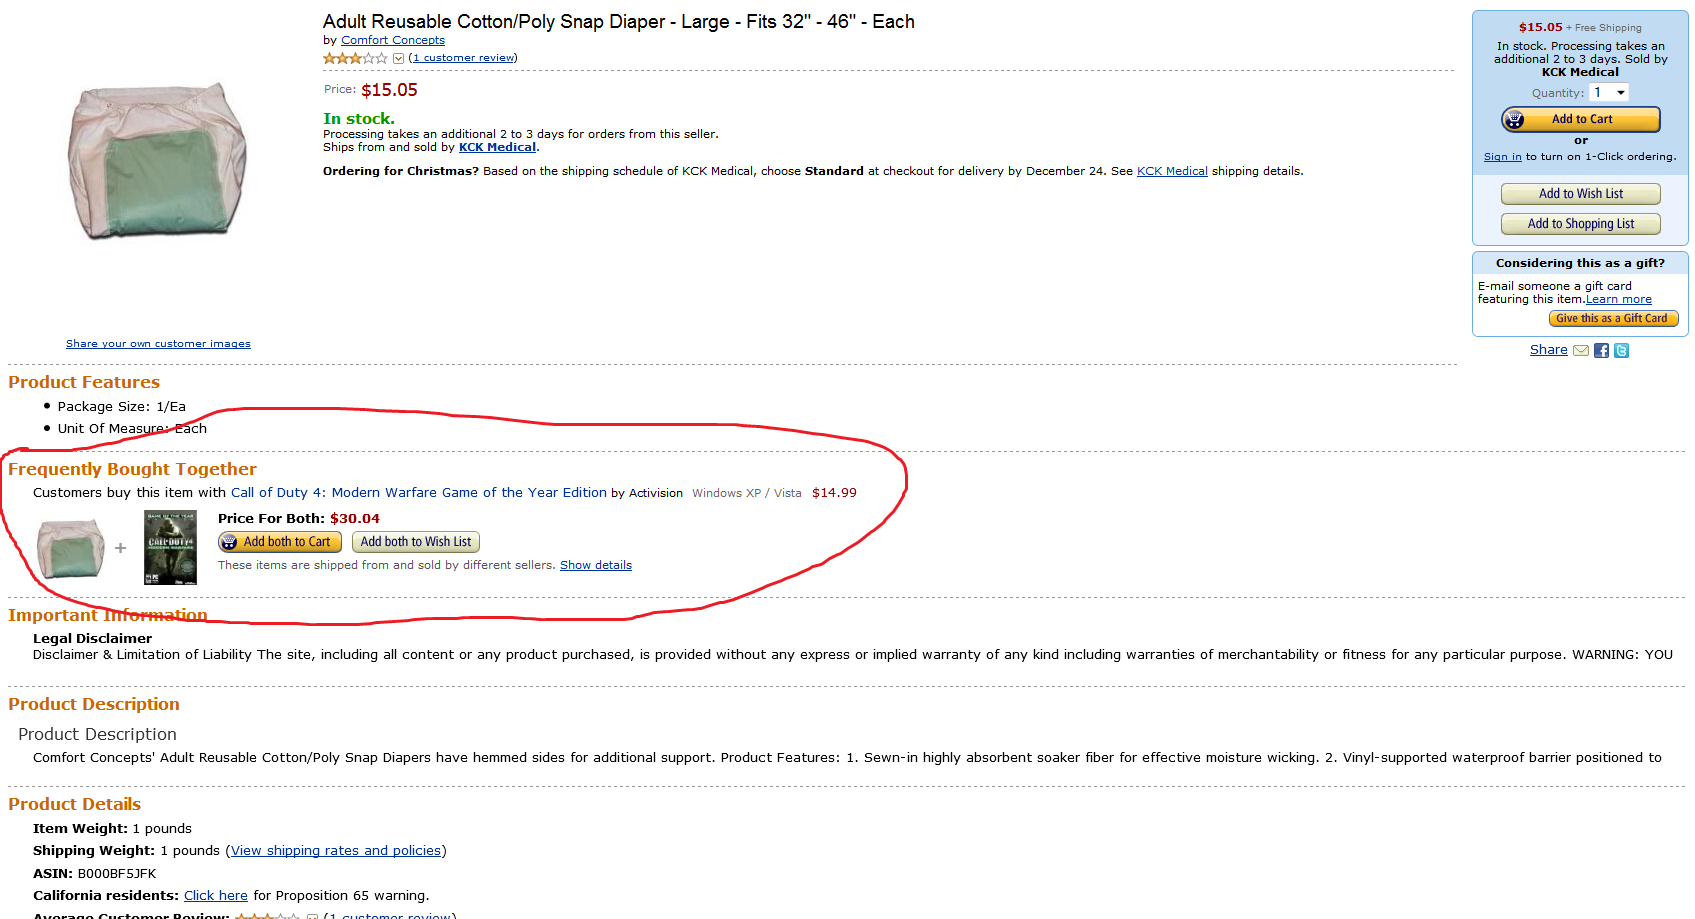Click Show details for bundled items
This screenshot has width=1695, height=919.
point(596,565)
